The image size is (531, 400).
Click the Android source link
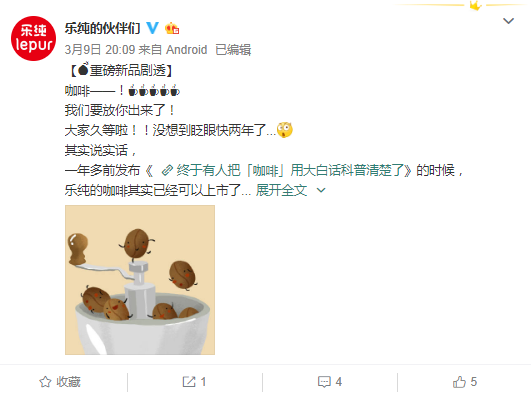coord(187,50)
